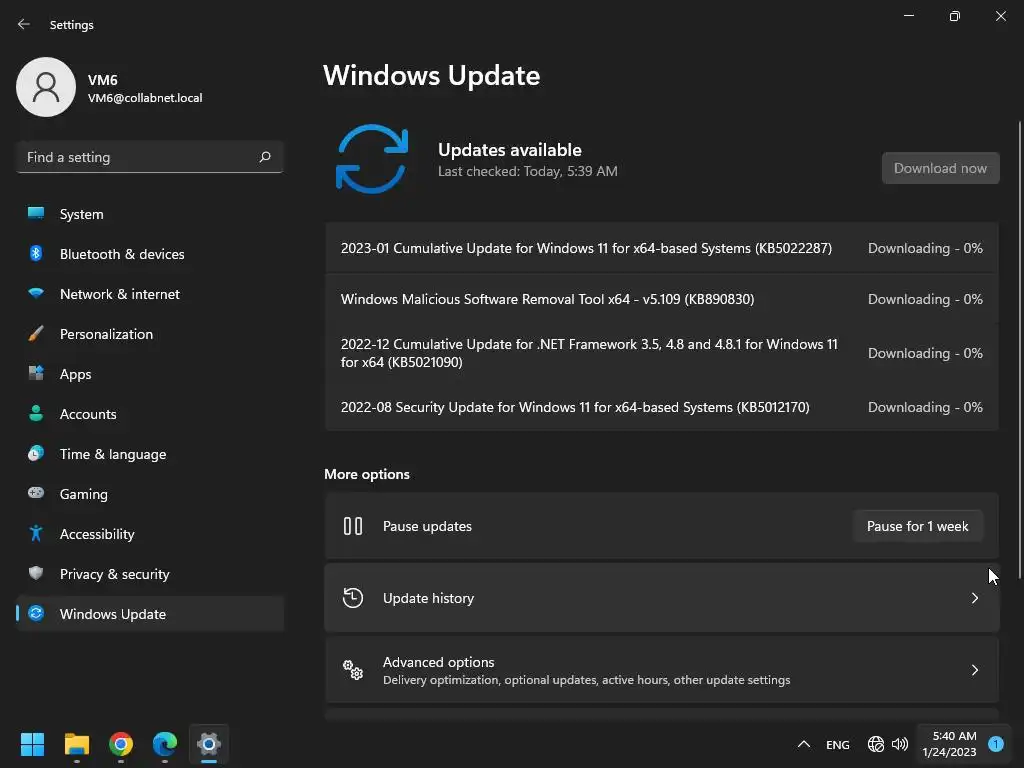
Task: Click the Updates available heading
Action: pos(509,150)
